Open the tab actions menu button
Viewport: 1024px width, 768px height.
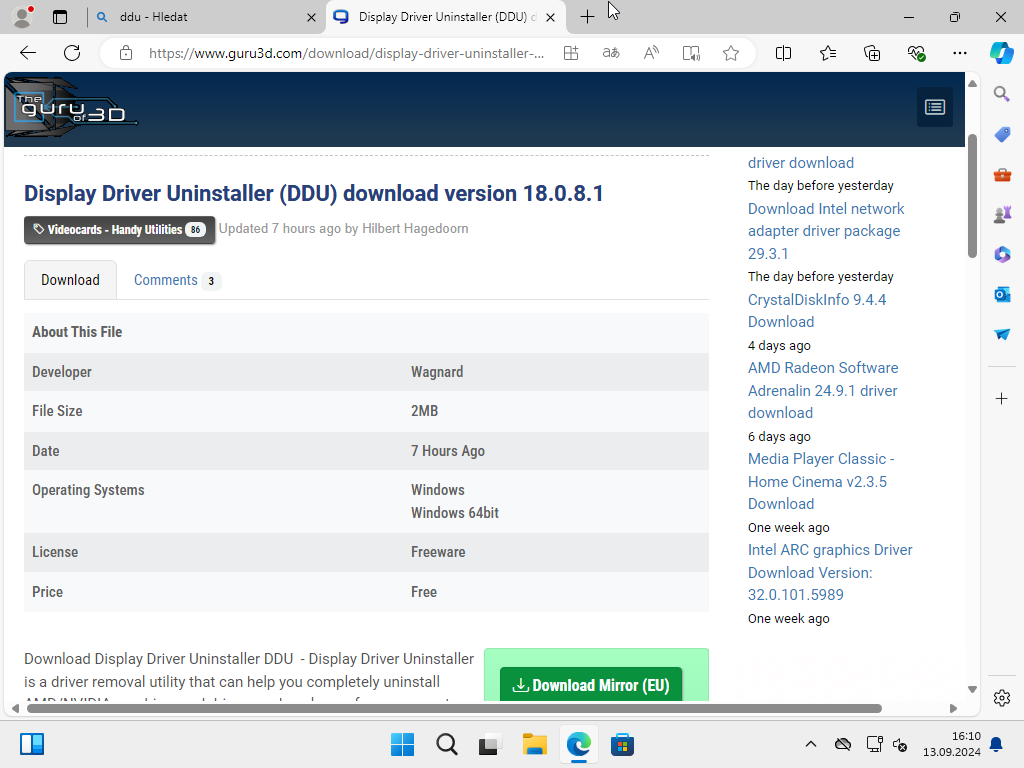[60, 17]
